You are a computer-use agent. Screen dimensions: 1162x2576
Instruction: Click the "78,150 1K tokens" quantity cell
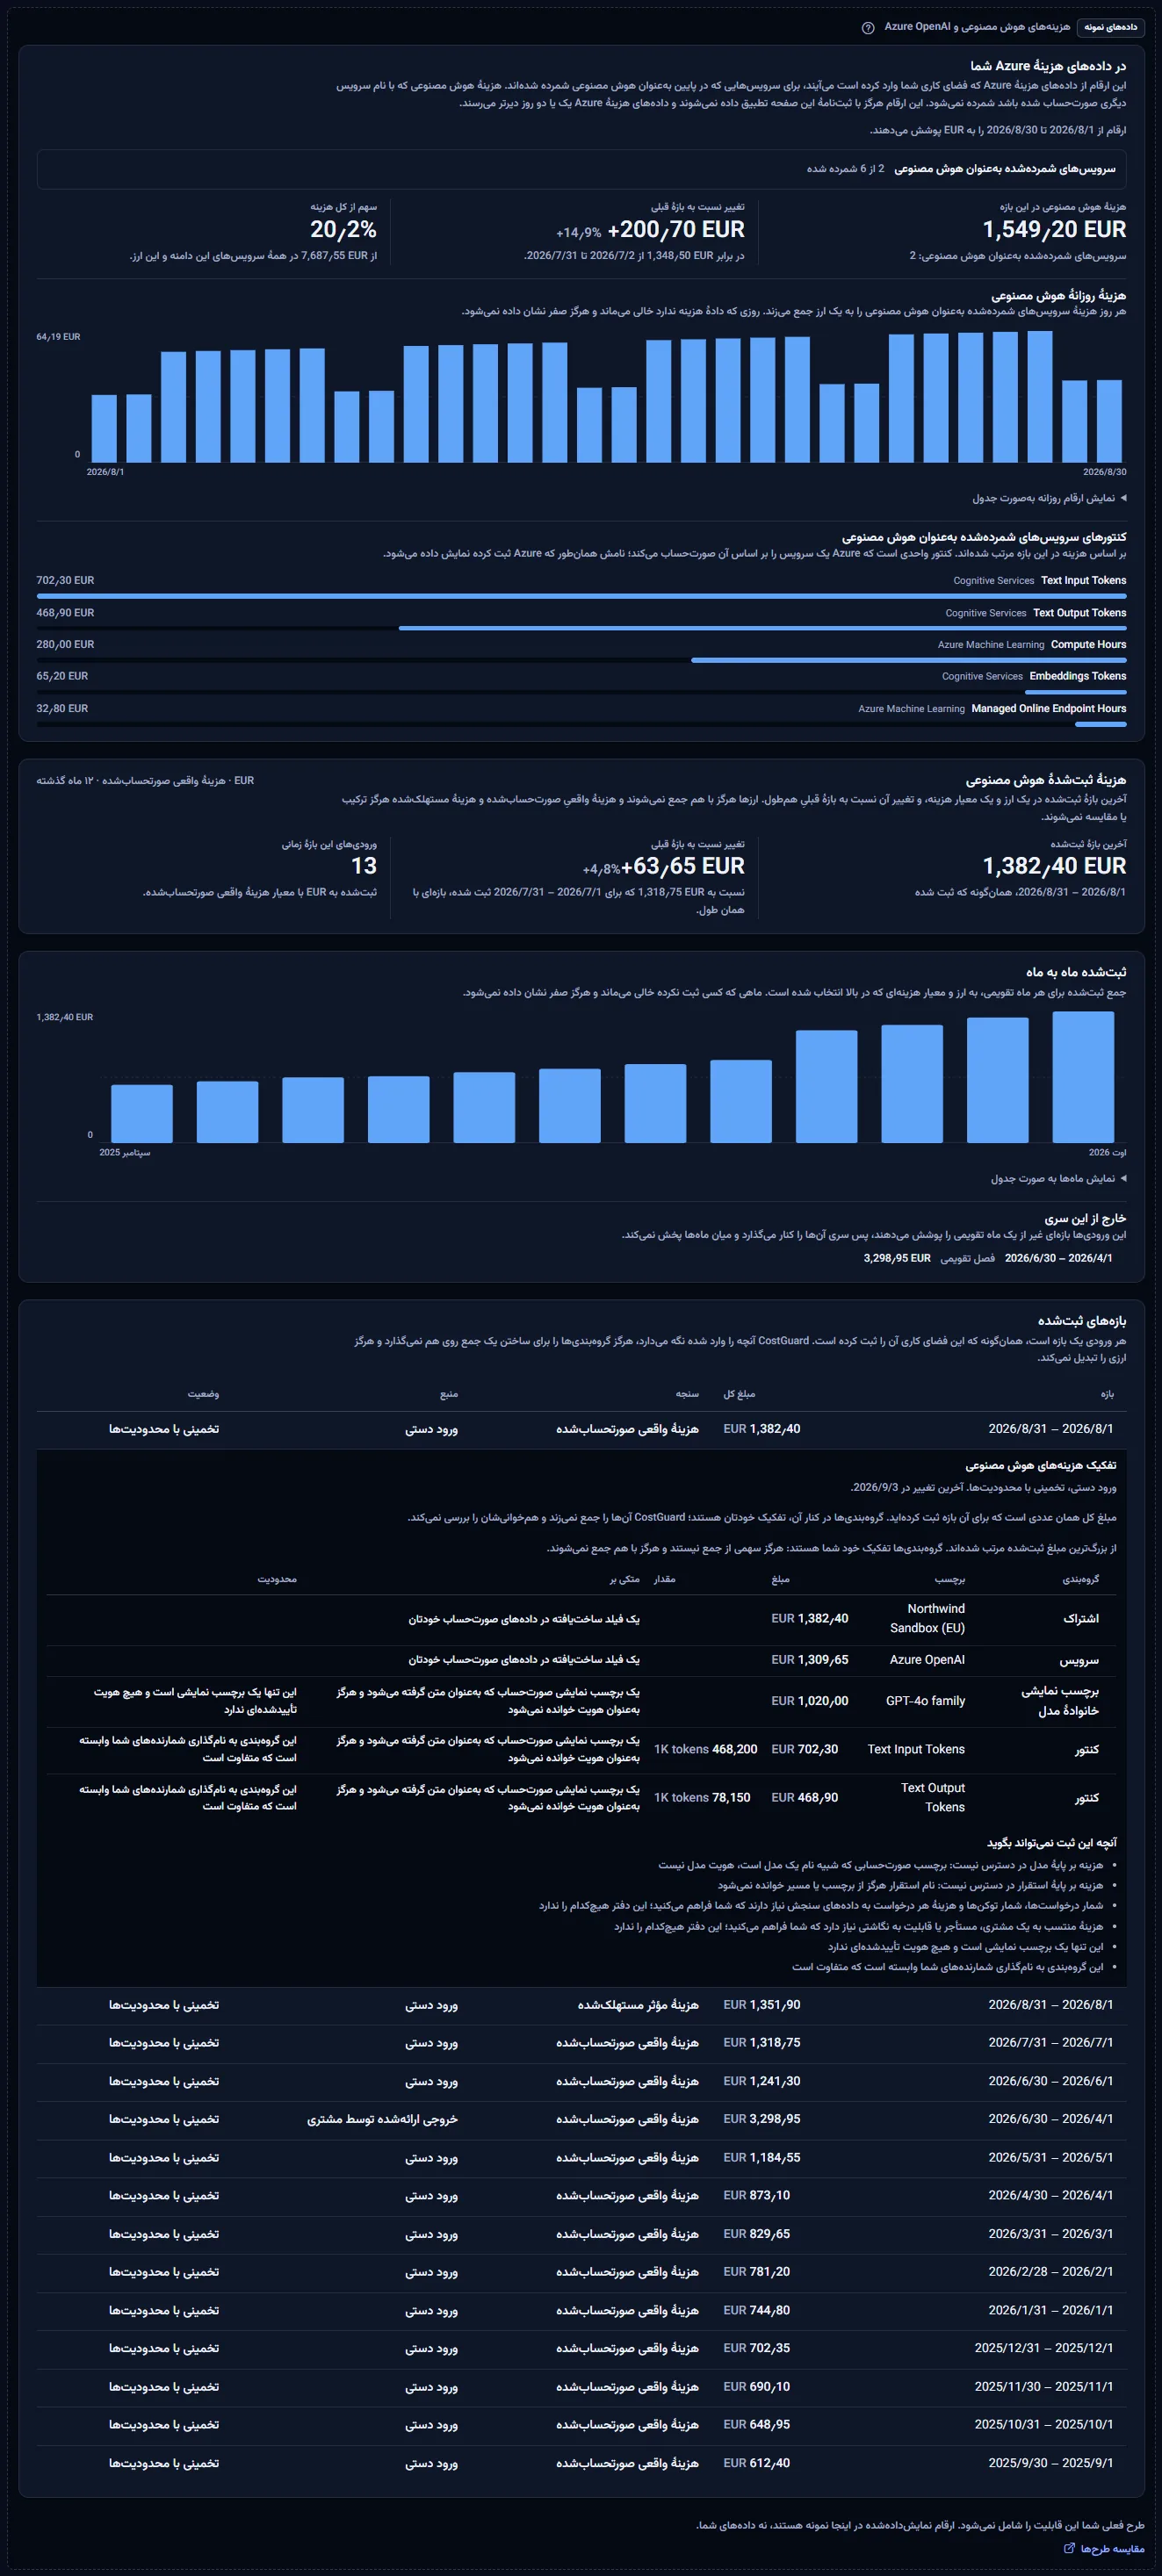[702, 1797]
